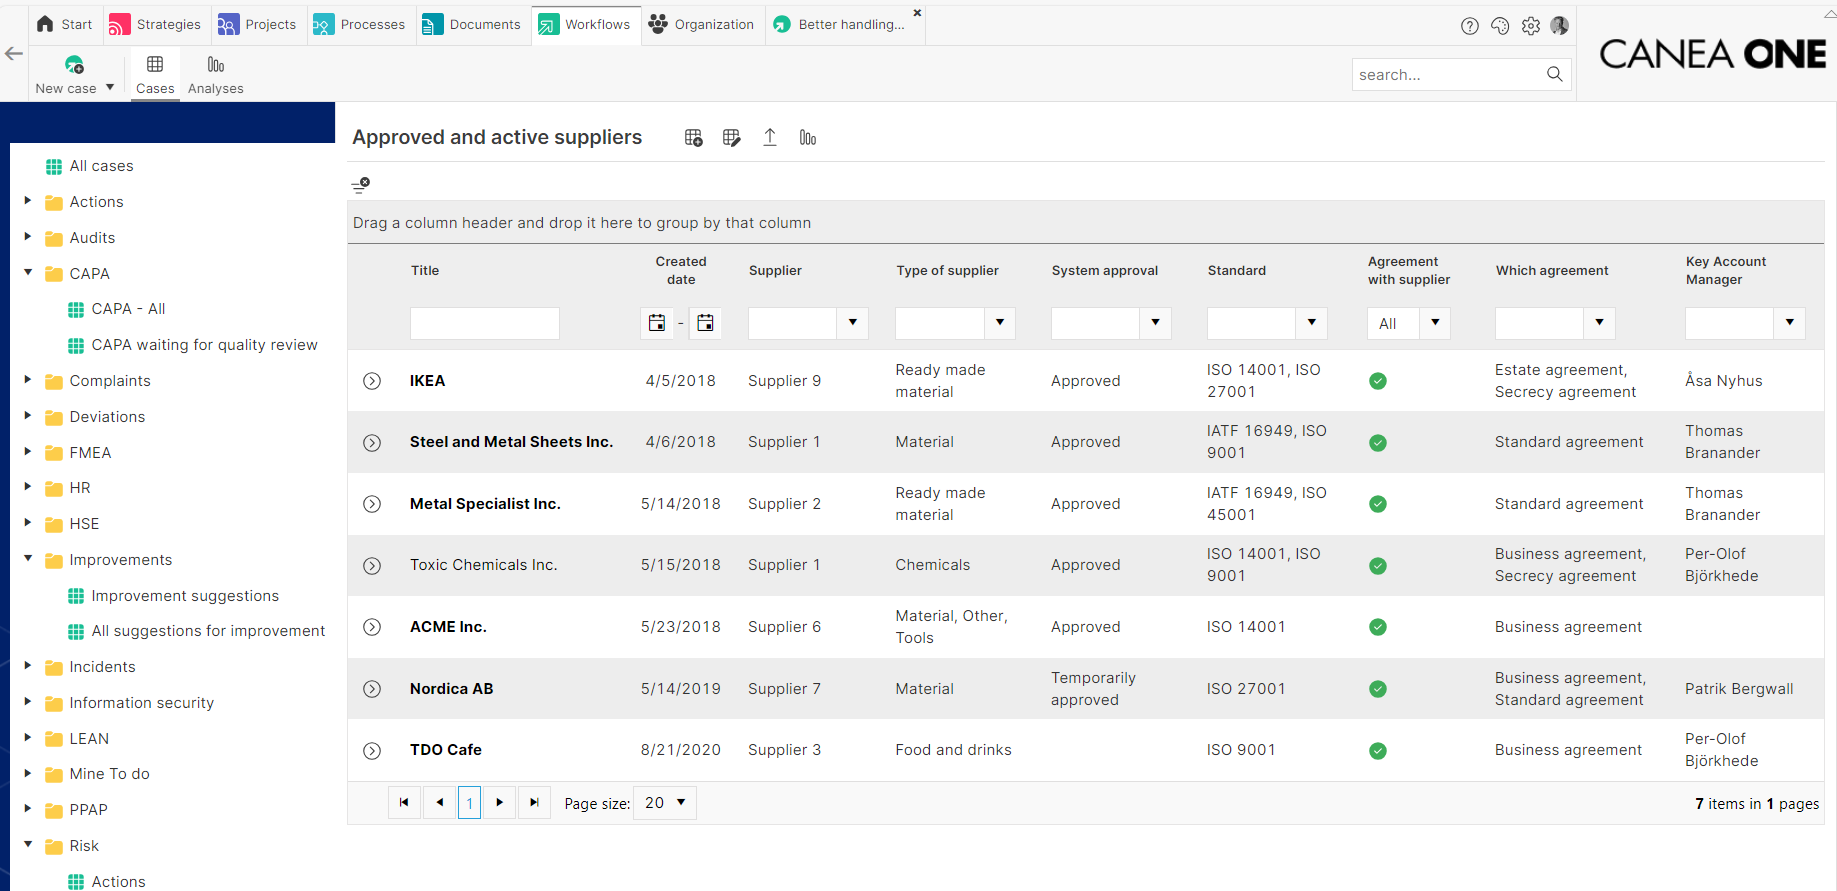The image size is (1837, 891).
Task: Click the add new view table icon
Action: pos(693,138)
